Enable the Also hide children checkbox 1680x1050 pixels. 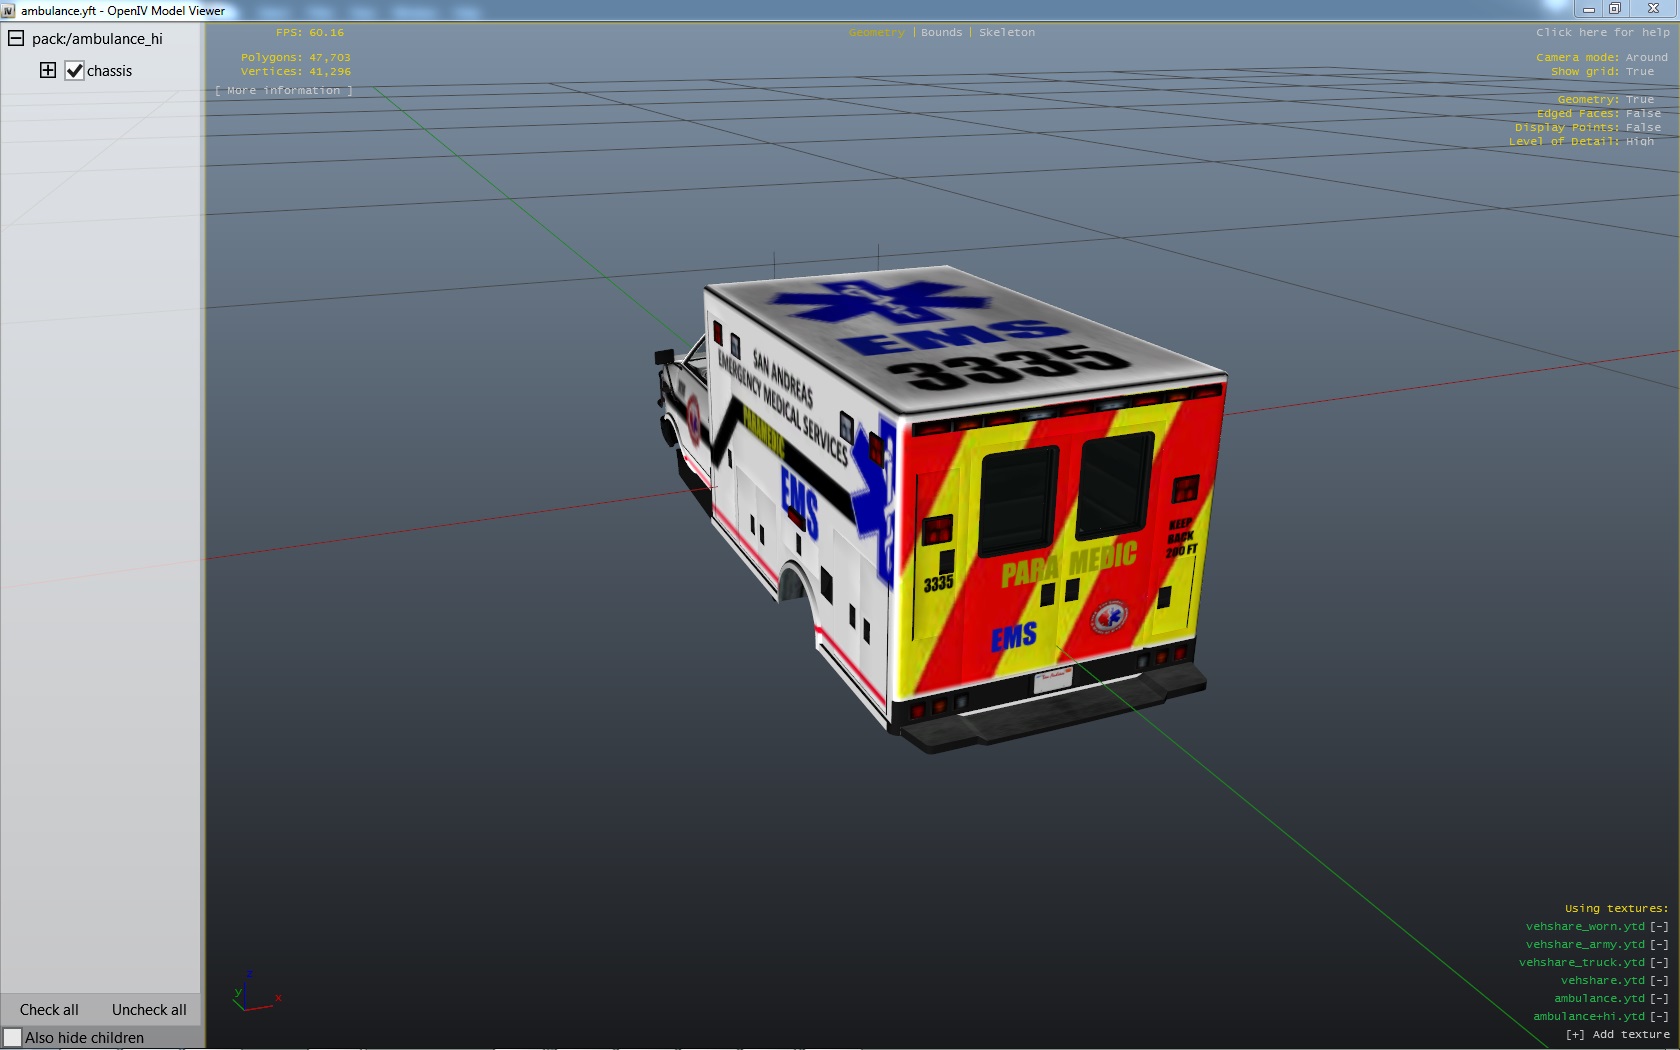coord(13,1038)
